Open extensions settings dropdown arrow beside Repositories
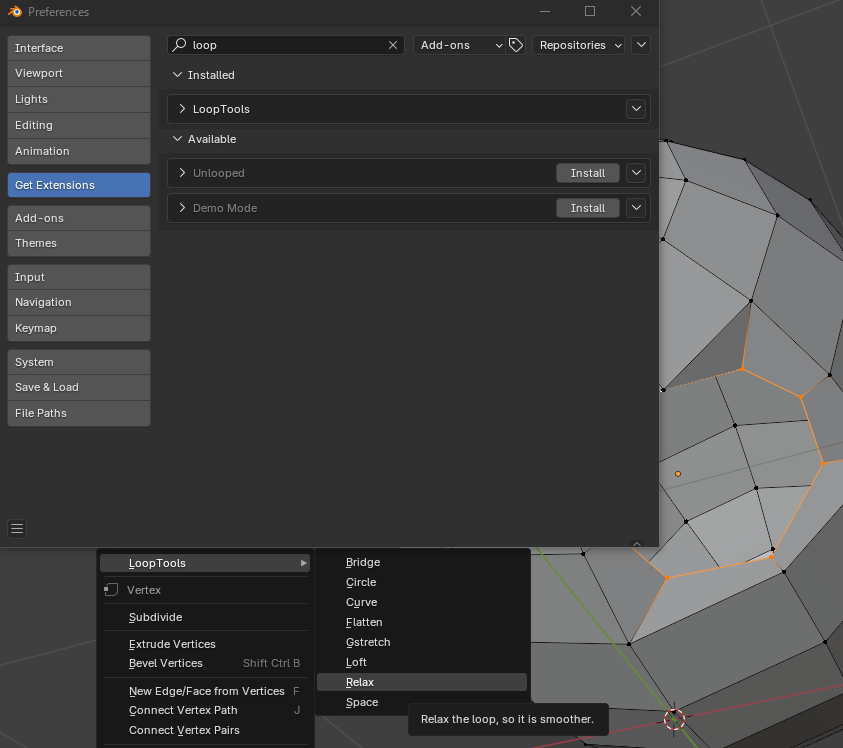This screenshot has width=843, height=748. pos(641,45)
